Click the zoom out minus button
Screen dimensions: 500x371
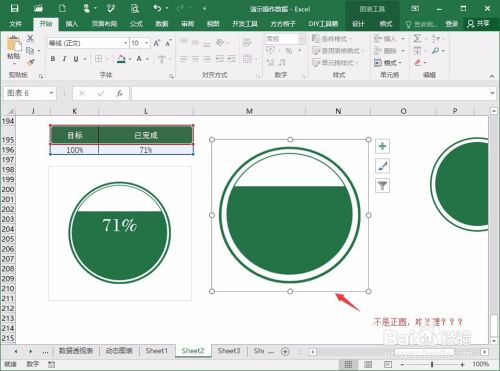[x=402, y=364]
